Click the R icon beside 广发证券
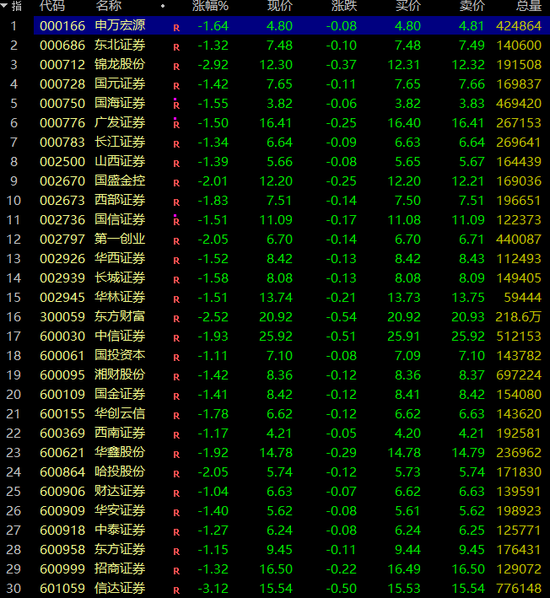This screenshot has width=550, height=598. click(176, 124)
